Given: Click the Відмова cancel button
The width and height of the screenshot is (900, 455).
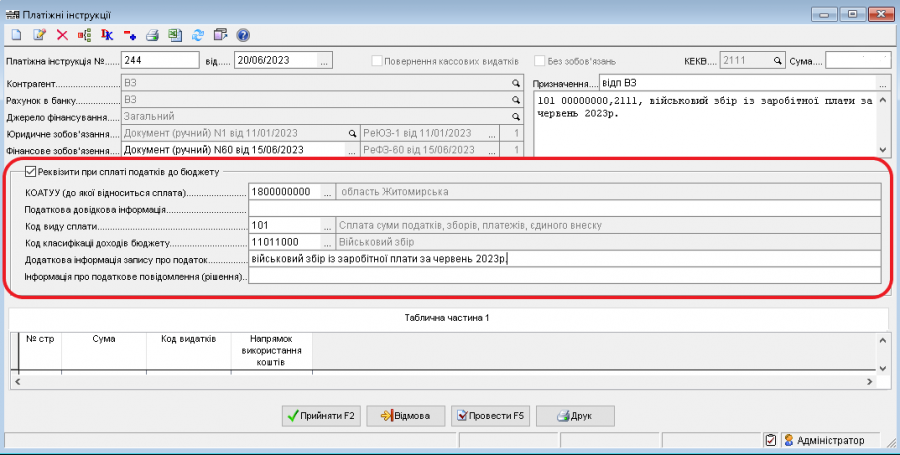Looking at the screenshot, I should pyautogui.click(x=405, y=415).
